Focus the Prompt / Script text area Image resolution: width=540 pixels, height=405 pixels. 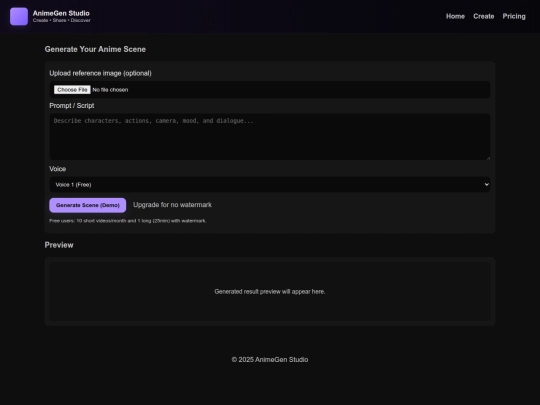click(x=270, y=137)
